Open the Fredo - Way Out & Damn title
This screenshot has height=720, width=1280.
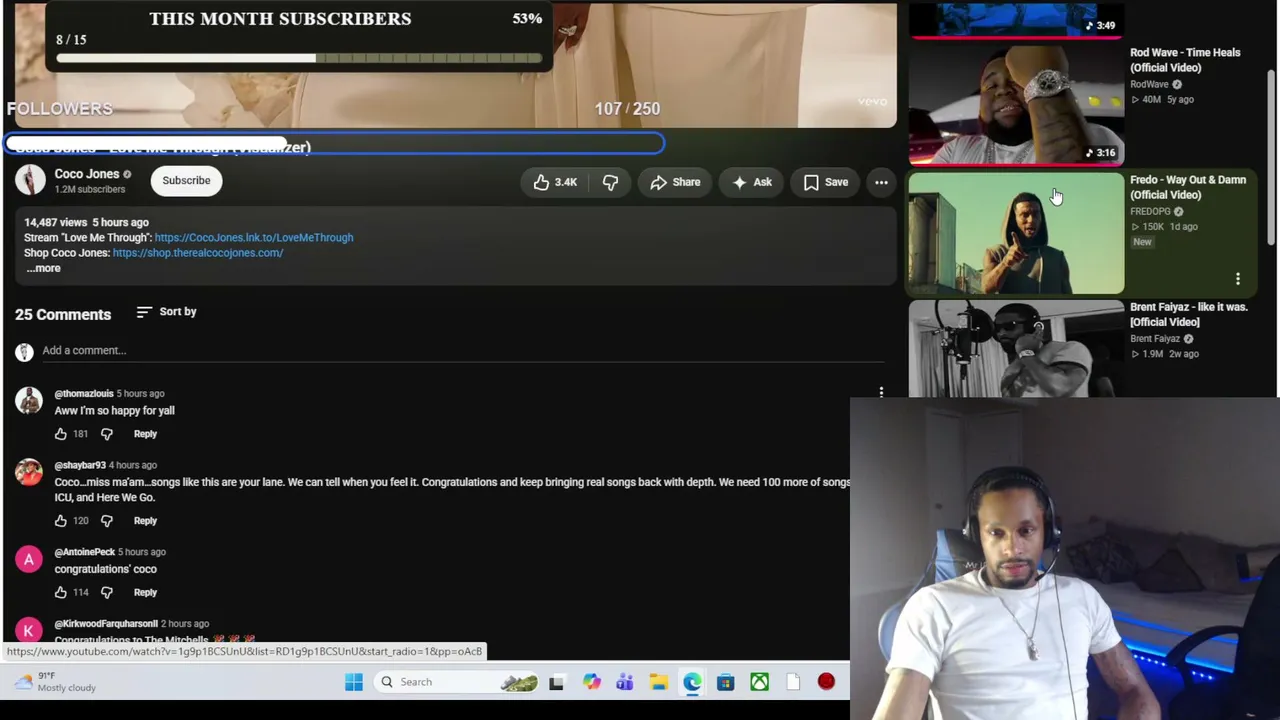click(x=1188, y=187)
